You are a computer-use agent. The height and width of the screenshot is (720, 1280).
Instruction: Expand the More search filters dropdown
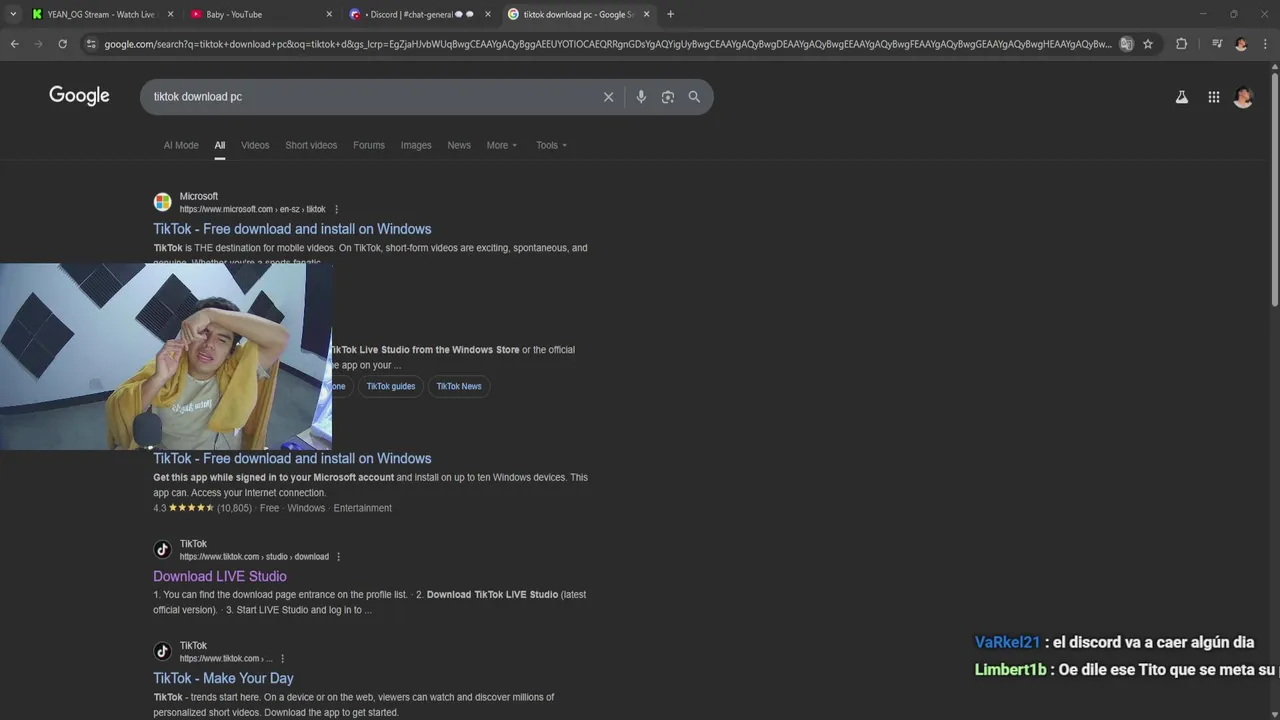pyautogui.click(x=502, y=145)
